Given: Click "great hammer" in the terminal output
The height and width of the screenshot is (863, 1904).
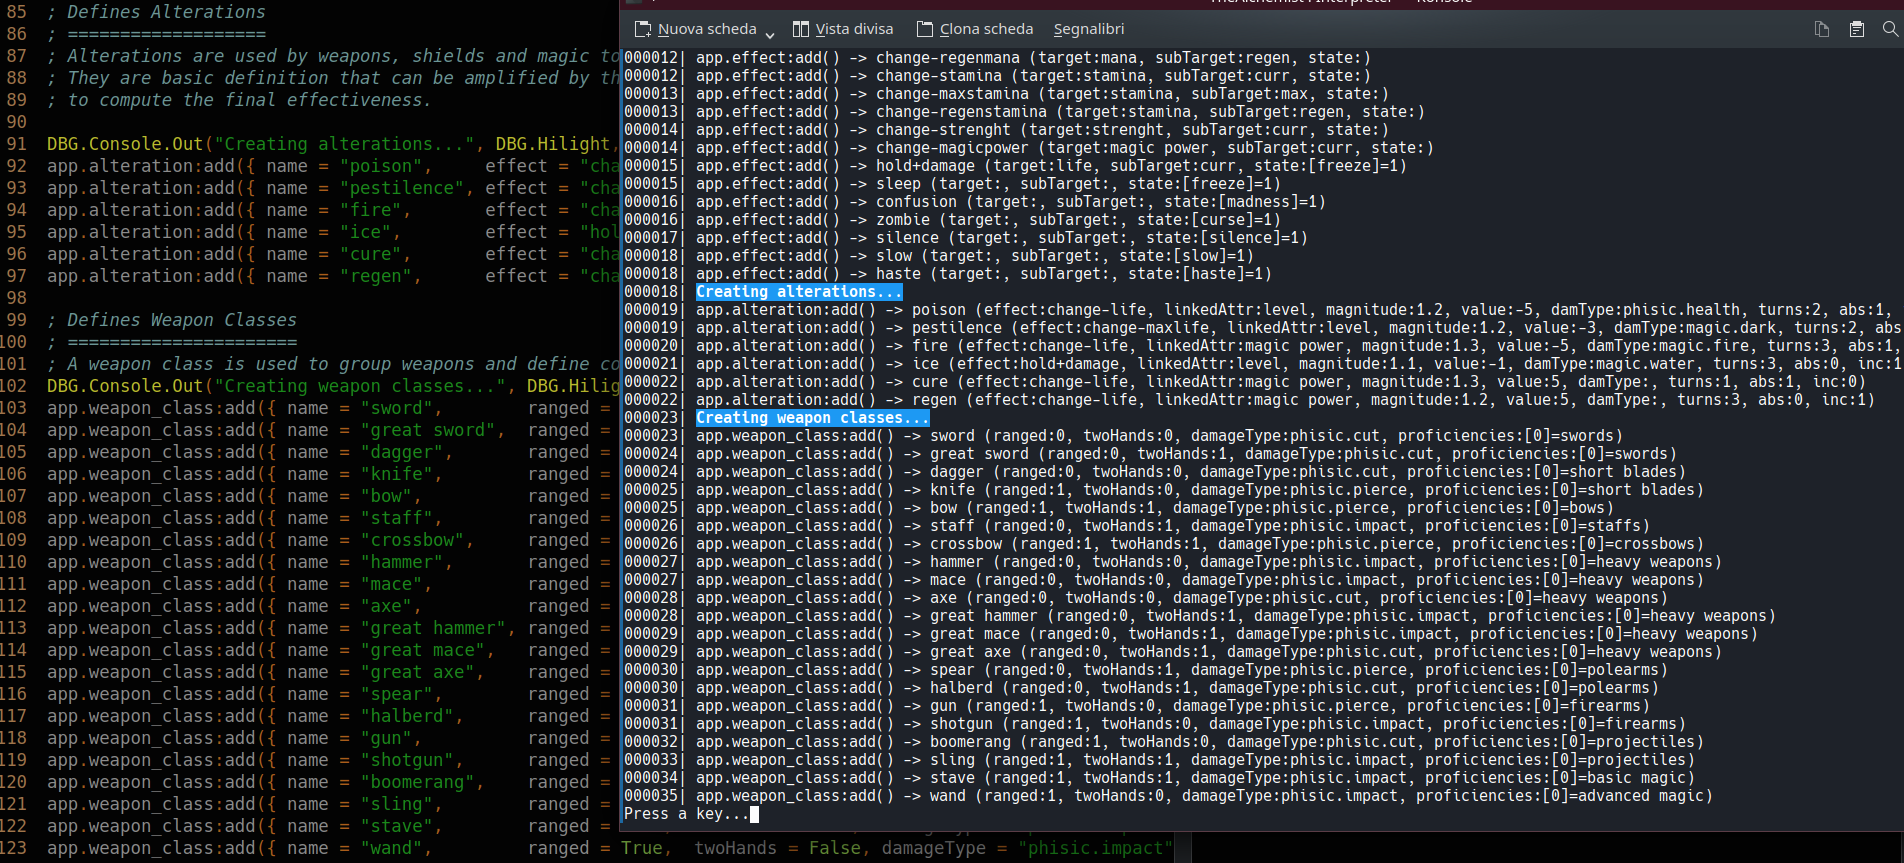Looking at the screenshot, I should (984, 616).
